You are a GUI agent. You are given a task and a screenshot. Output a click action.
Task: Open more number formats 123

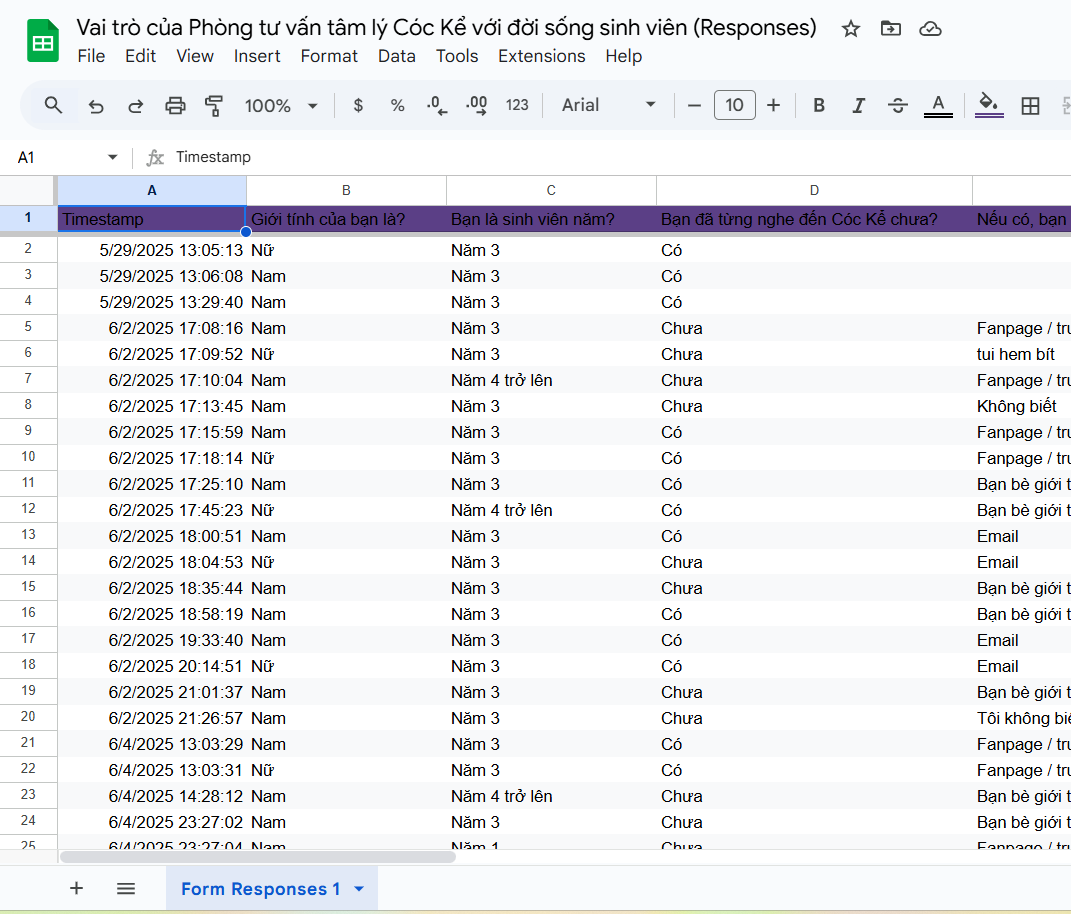coord(517,105)
